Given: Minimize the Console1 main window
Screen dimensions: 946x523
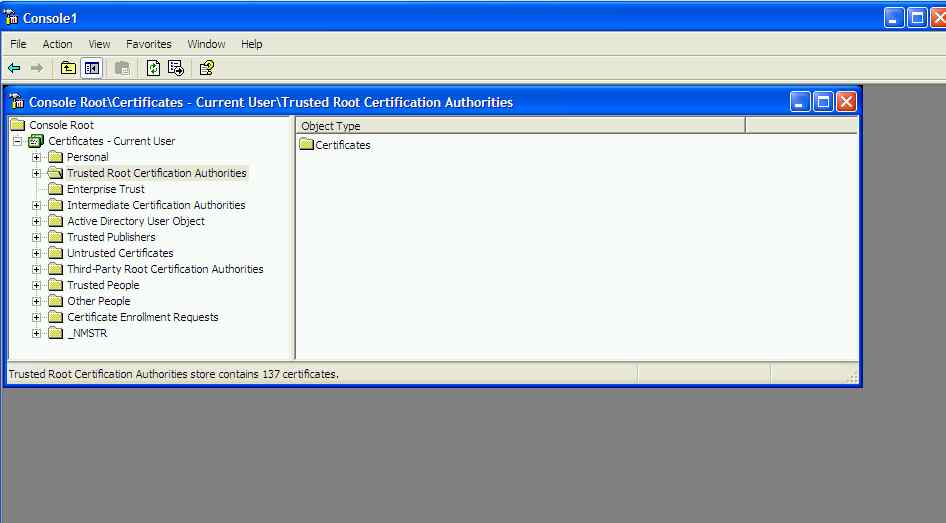Looking at the screenshot, I should [894, 18].
